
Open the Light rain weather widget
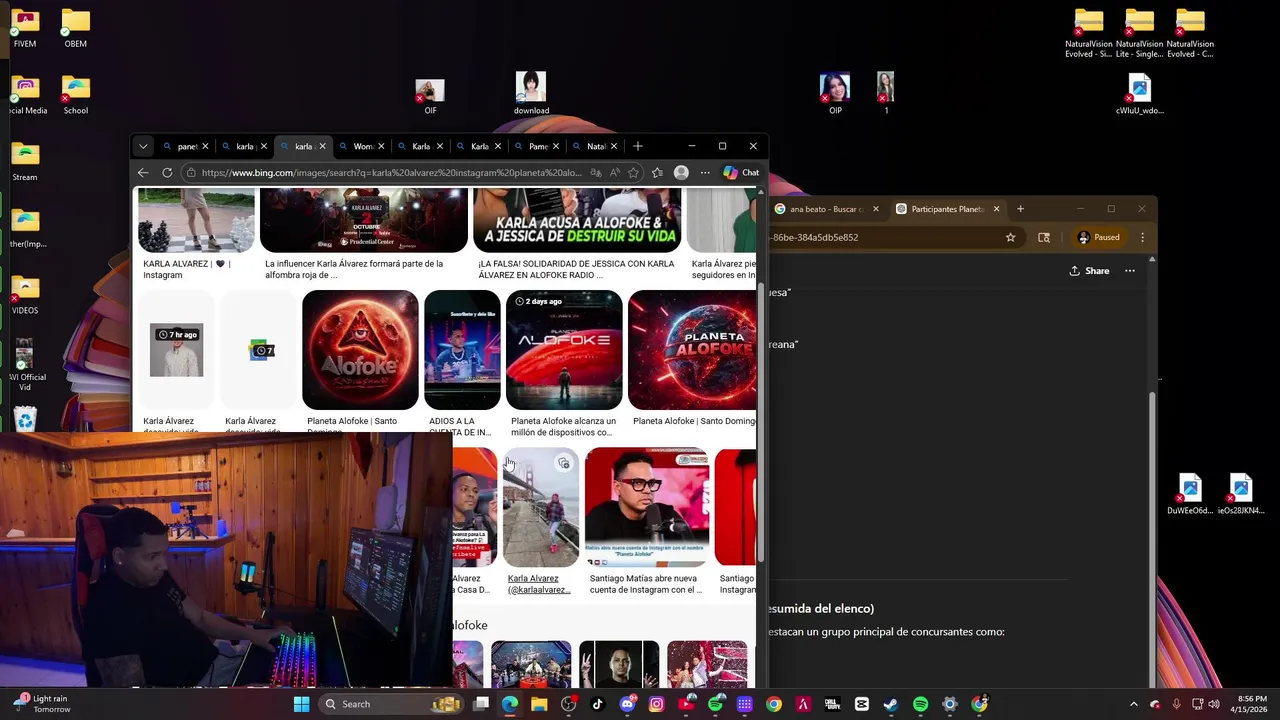click(x=42, y=704)
